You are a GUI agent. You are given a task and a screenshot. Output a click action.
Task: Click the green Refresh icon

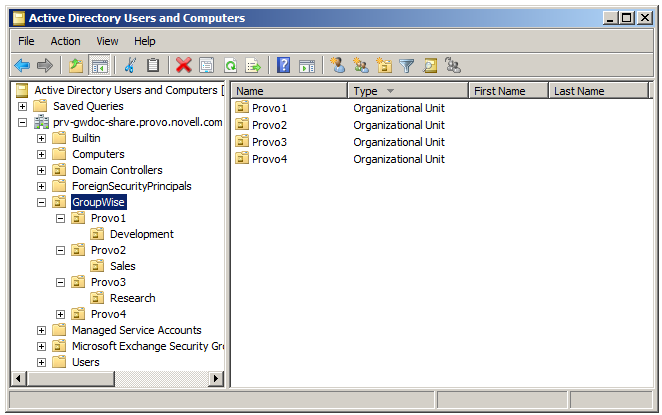[x=230, y=65]
